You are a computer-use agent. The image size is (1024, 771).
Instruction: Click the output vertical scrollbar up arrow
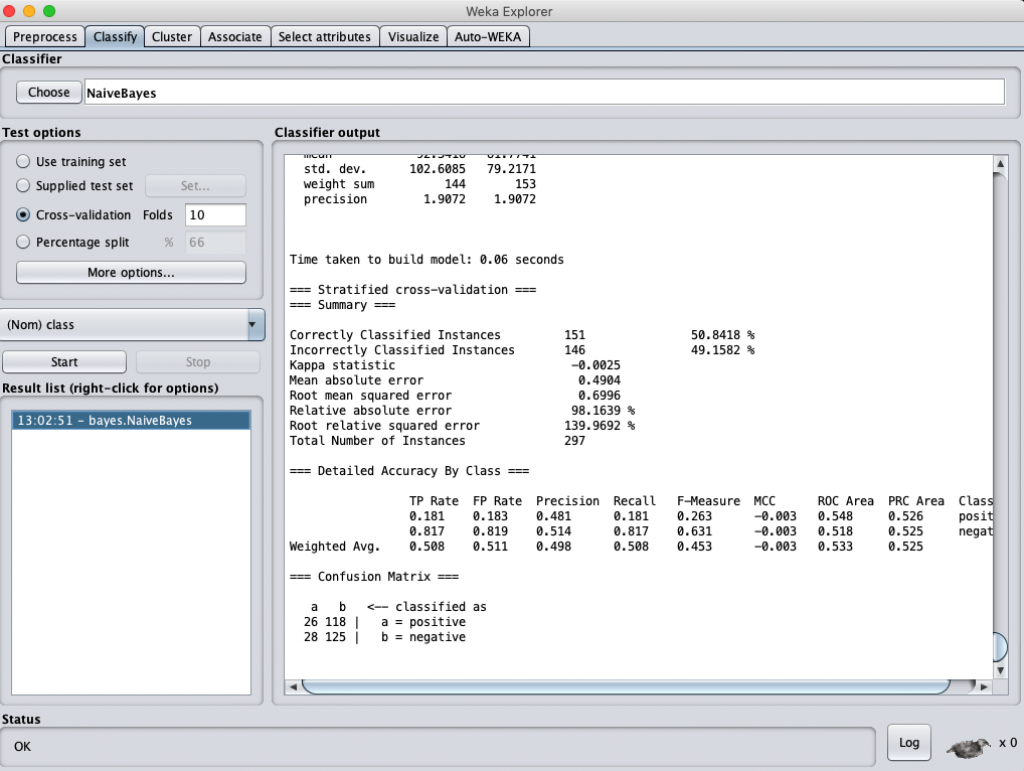tap(1000, 163)
